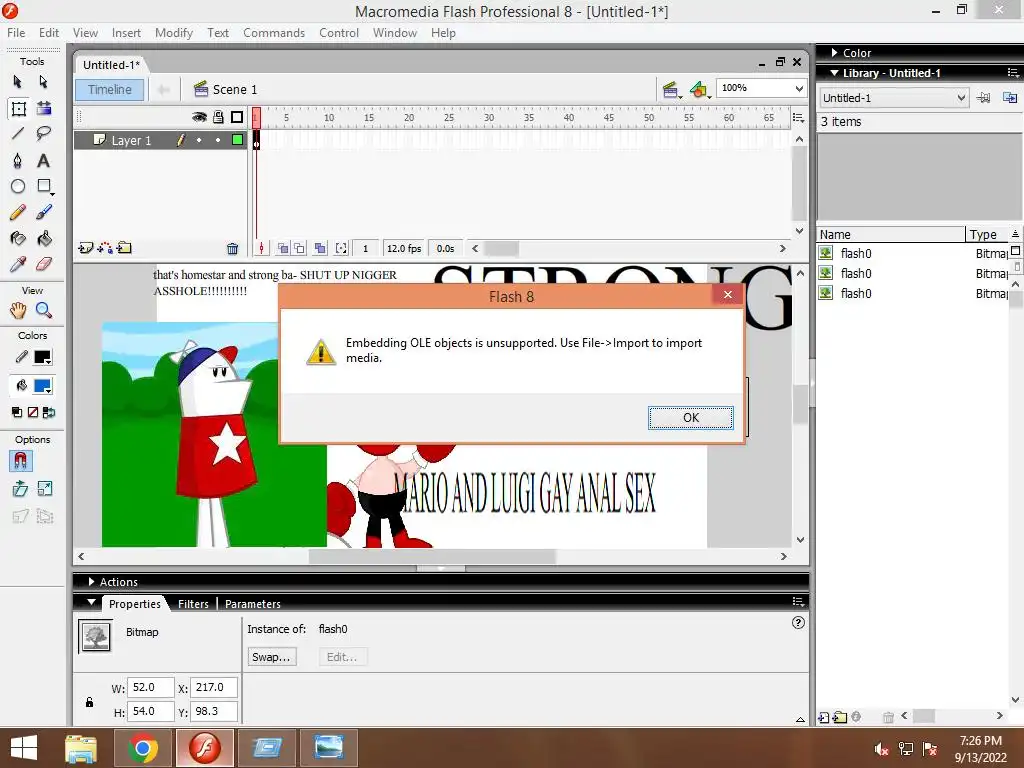The height and width of the screenshot is (768, 1024).
Task: Pick the Lasso tool
Action: [44, 134]
